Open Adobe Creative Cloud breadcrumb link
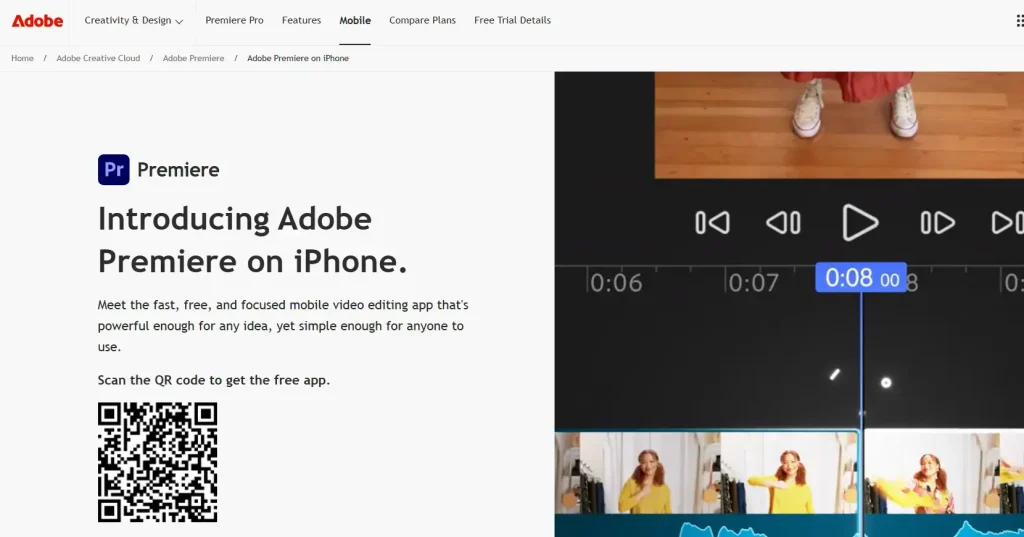1024x537 pixels. [98, 58]
